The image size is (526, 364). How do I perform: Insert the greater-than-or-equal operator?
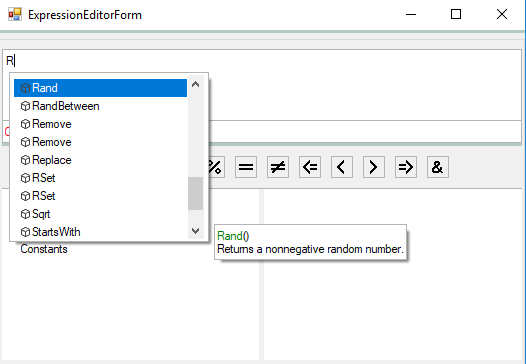[x=406, y=167]
